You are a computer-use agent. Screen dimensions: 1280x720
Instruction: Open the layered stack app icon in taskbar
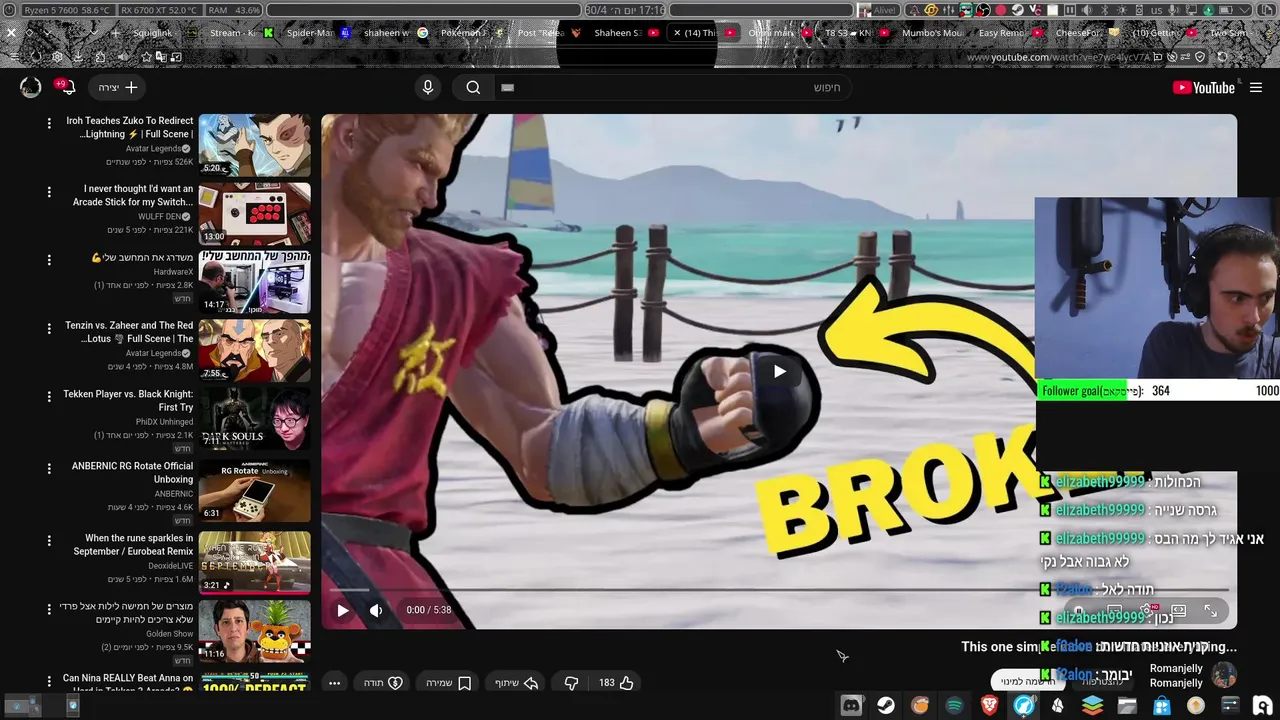pyautogui.click(x=1092, y=706)
